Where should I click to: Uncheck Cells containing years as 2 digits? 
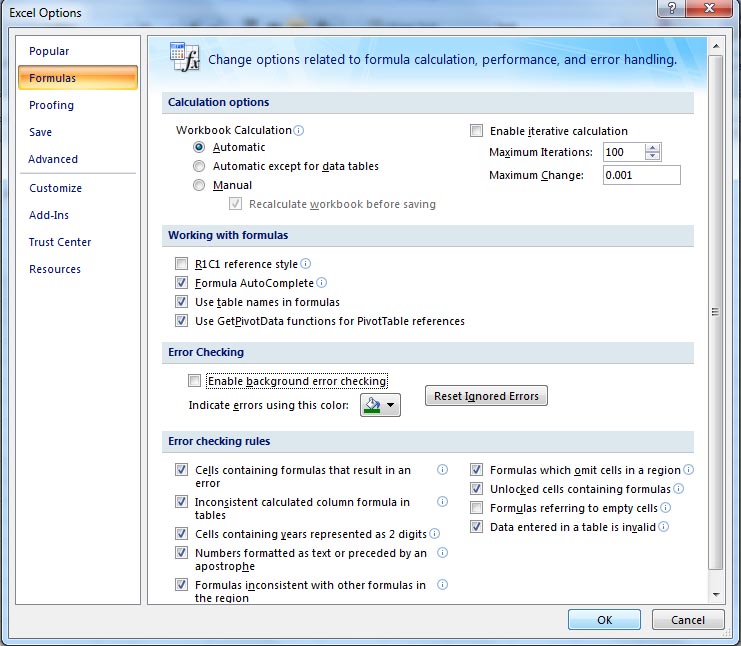point(181,534)
